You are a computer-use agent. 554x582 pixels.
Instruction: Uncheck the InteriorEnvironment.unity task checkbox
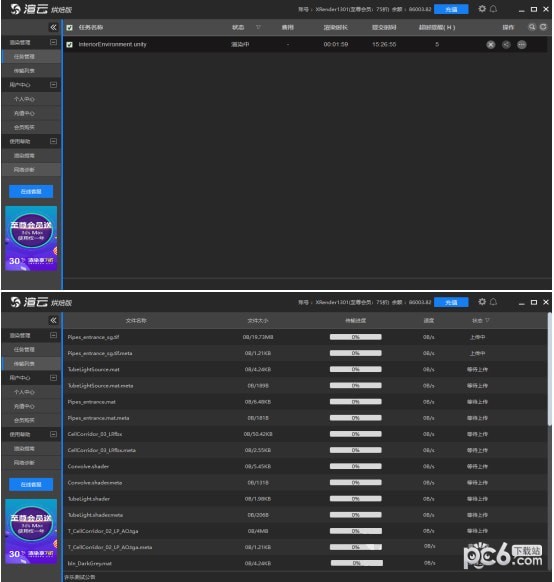(69, 45)
